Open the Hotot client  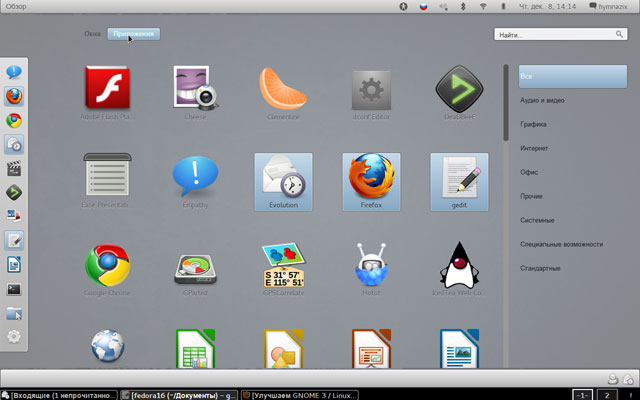pyautogui.click(x=371, y=269)
